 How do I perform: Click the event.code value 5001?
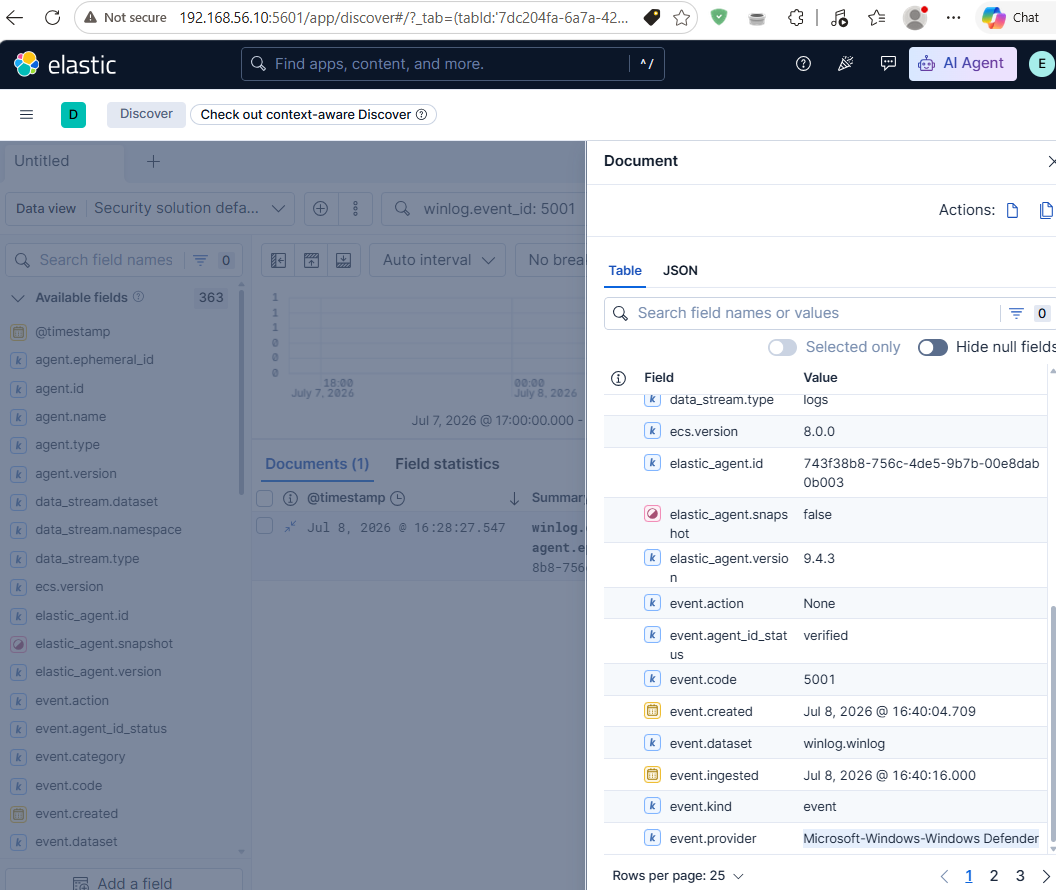(x=819, y=680)
